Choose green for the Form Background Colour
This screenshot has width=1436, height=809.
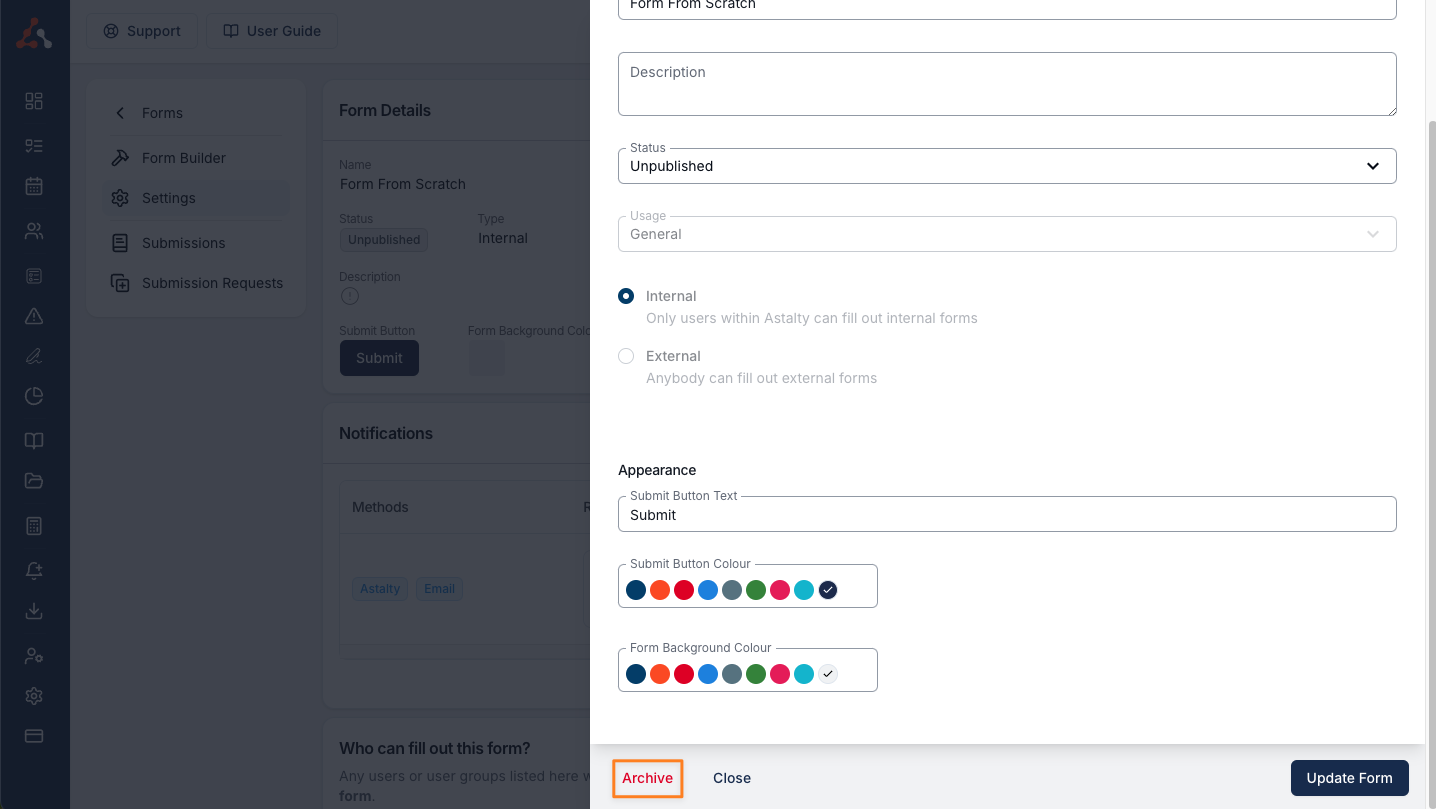(756, 674)
